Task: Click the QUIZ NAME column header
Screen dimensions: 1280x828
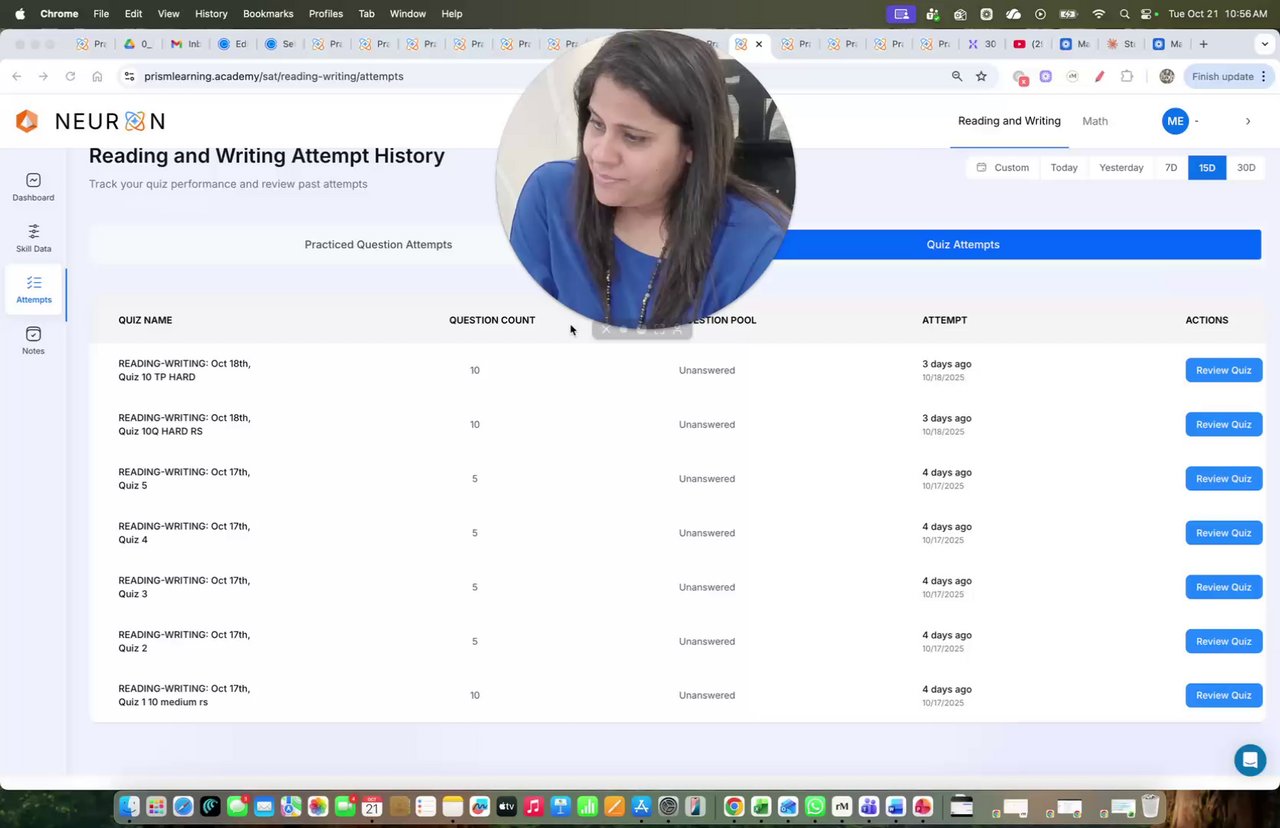Action: click(145, 320)
